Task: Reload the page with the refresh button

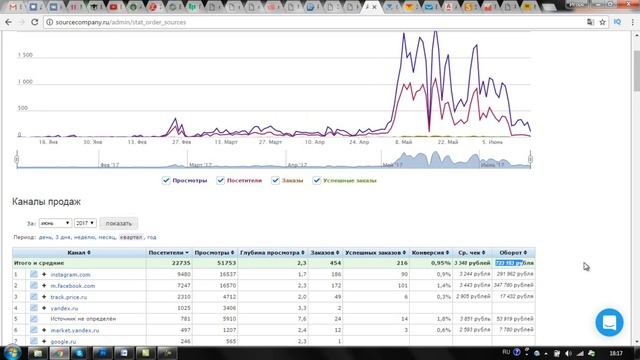Action: (x=35, y=22)
